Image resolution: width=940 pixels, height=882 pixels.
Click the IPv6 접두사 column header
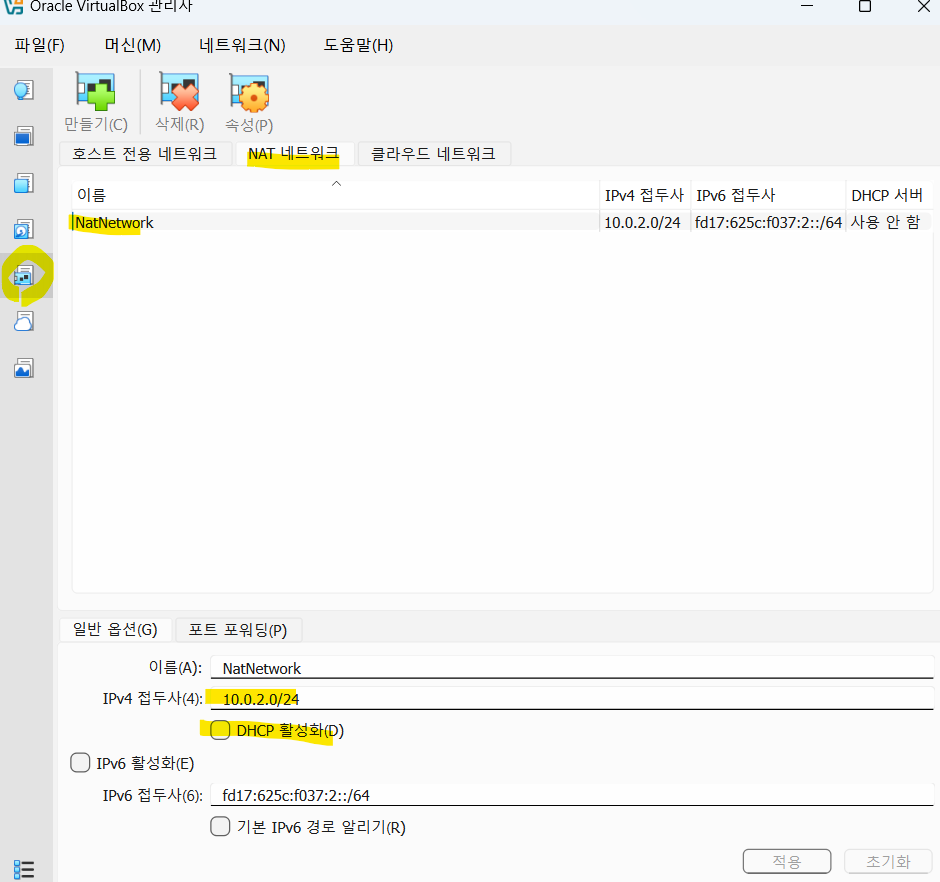pos(769,195)
